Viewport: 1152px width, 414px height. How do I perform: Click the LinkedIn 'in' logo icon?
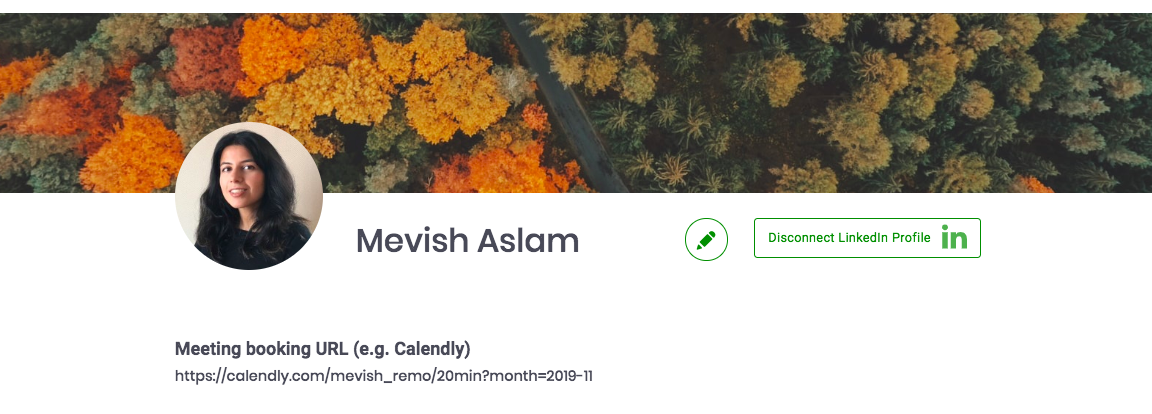954,239
